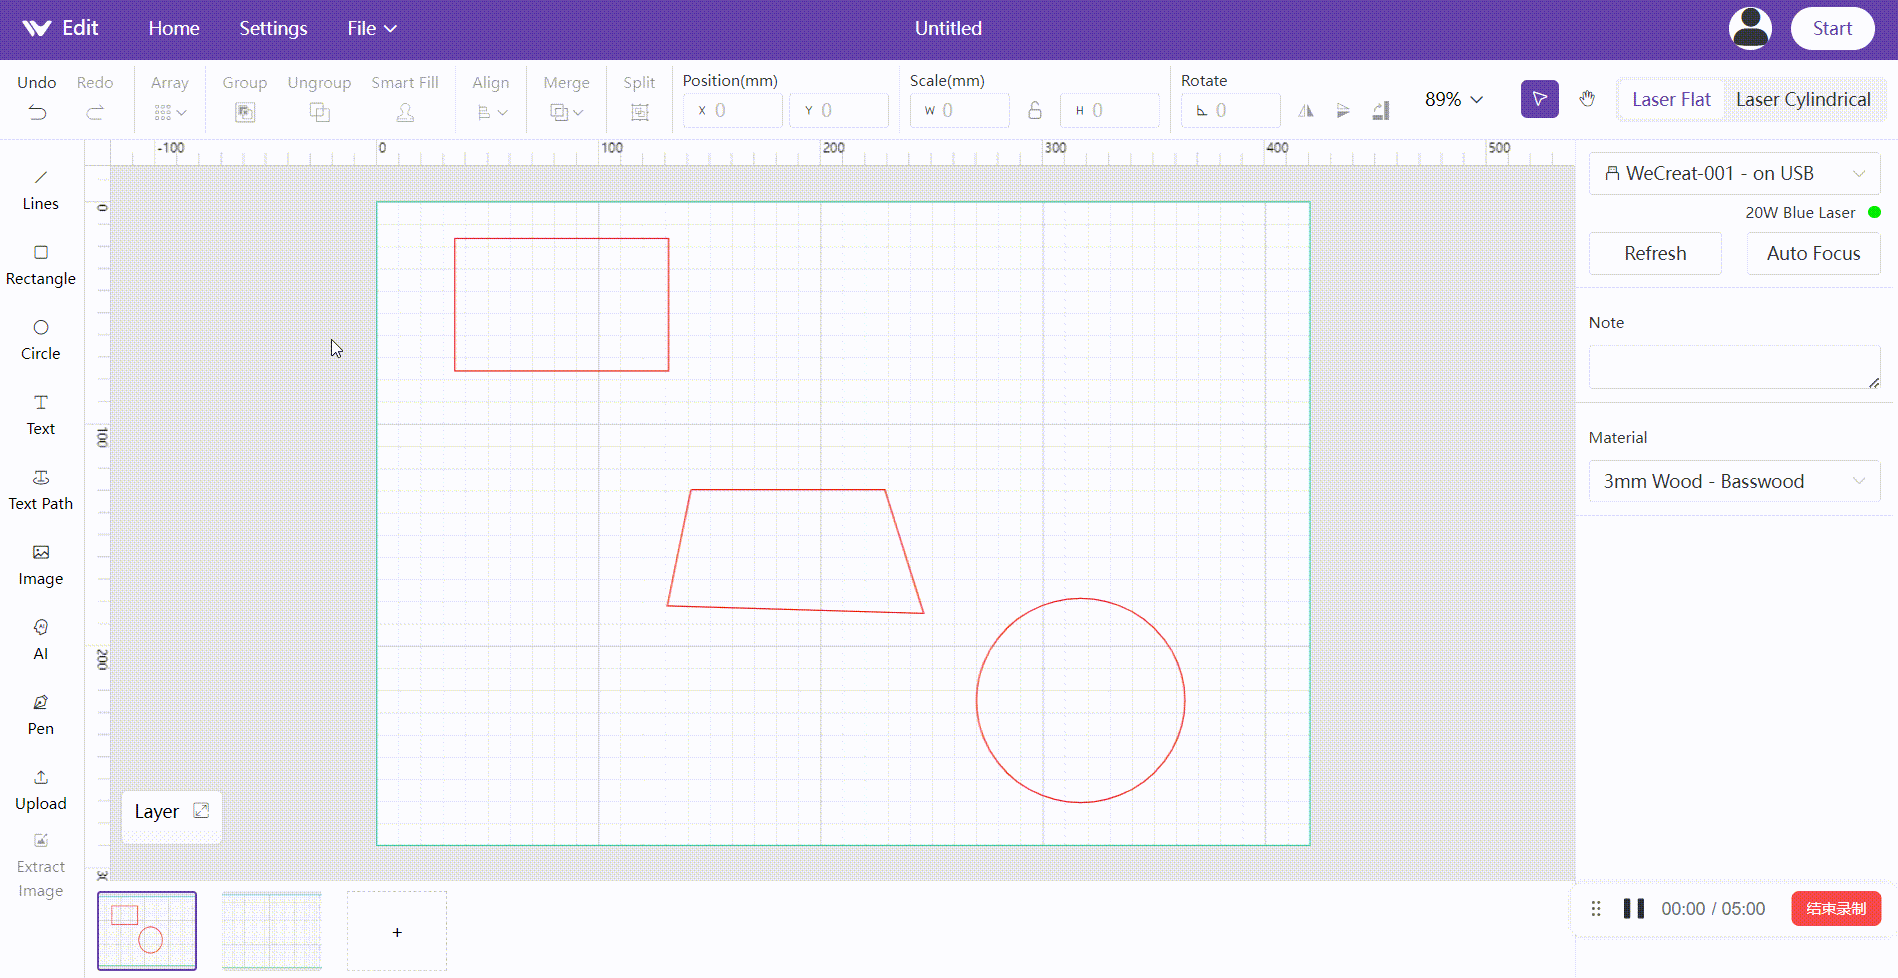This screenshot has width=1898, height=978.
Task: Switch to Laser Cylindrical mode
Action: pos(1802,99)
